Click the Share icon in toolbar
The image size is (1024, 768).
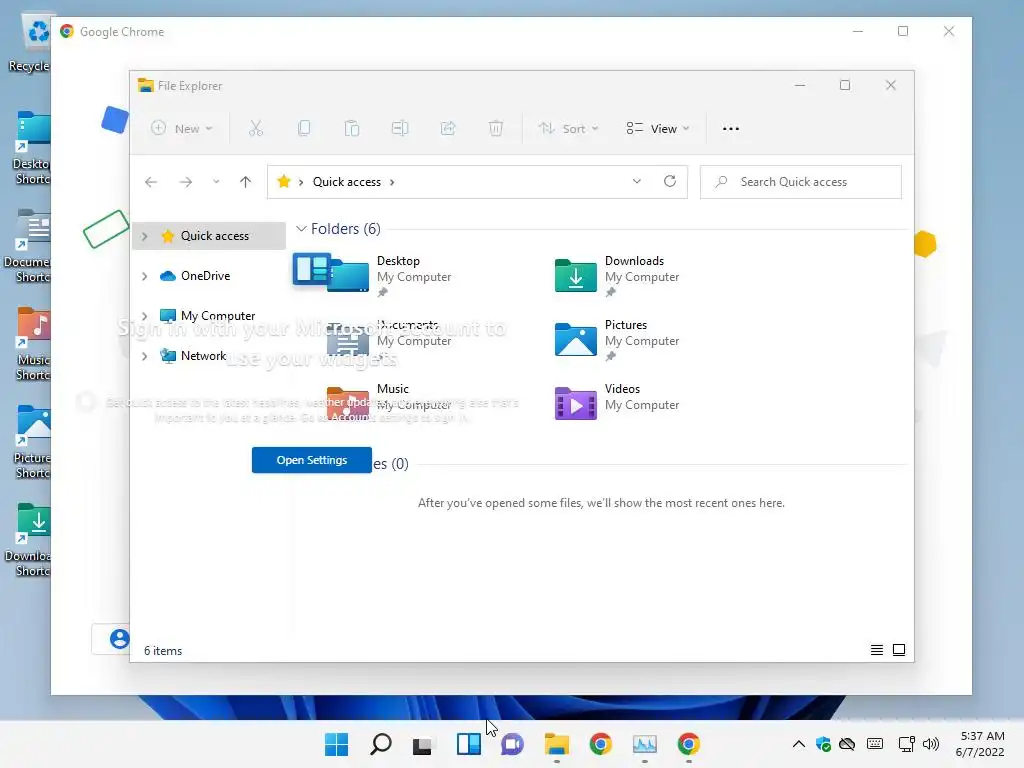[x=448, y=129]
